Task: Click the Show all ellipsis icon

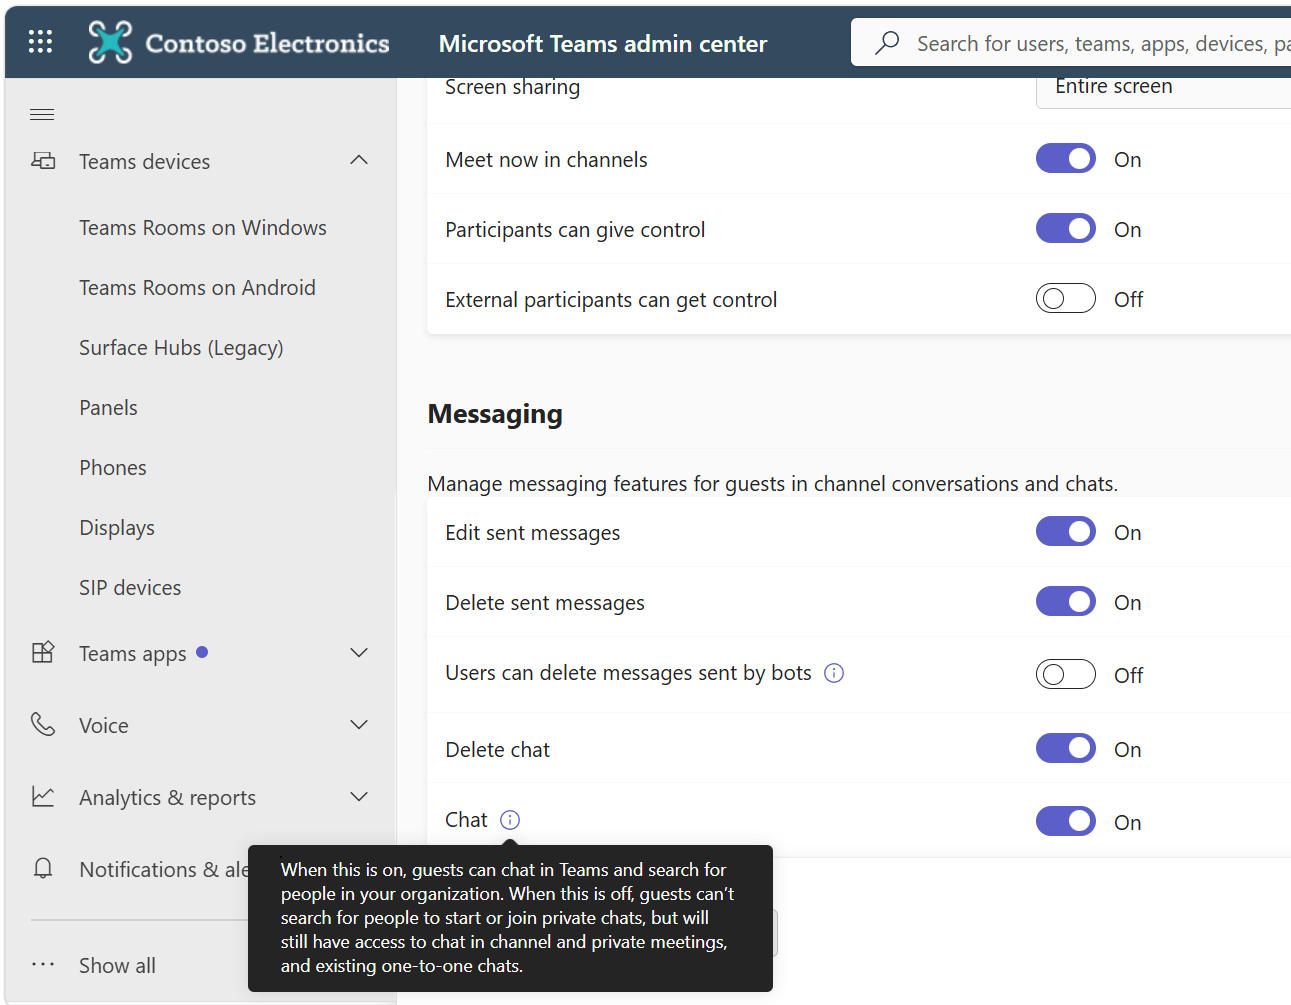Action: (43, 965)
